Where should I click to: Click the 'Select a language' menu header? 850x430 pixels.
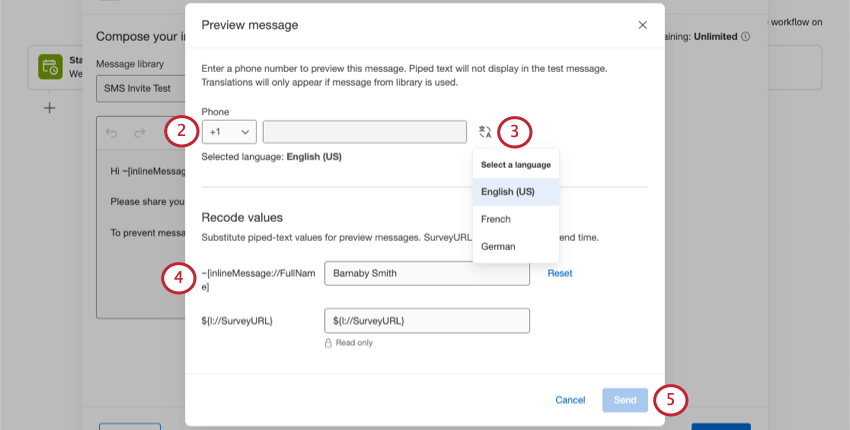(x=516, y=165)
